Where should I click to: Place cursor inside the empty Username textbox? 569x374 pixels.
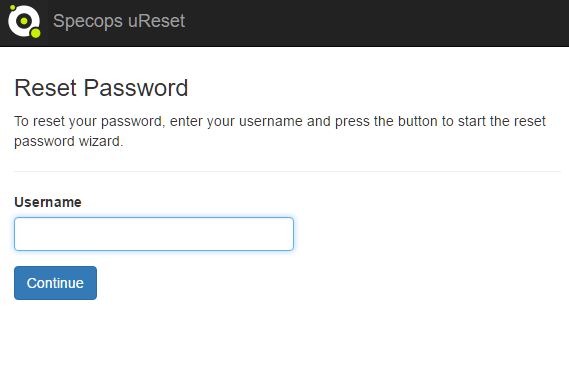(x=154, y=234)
